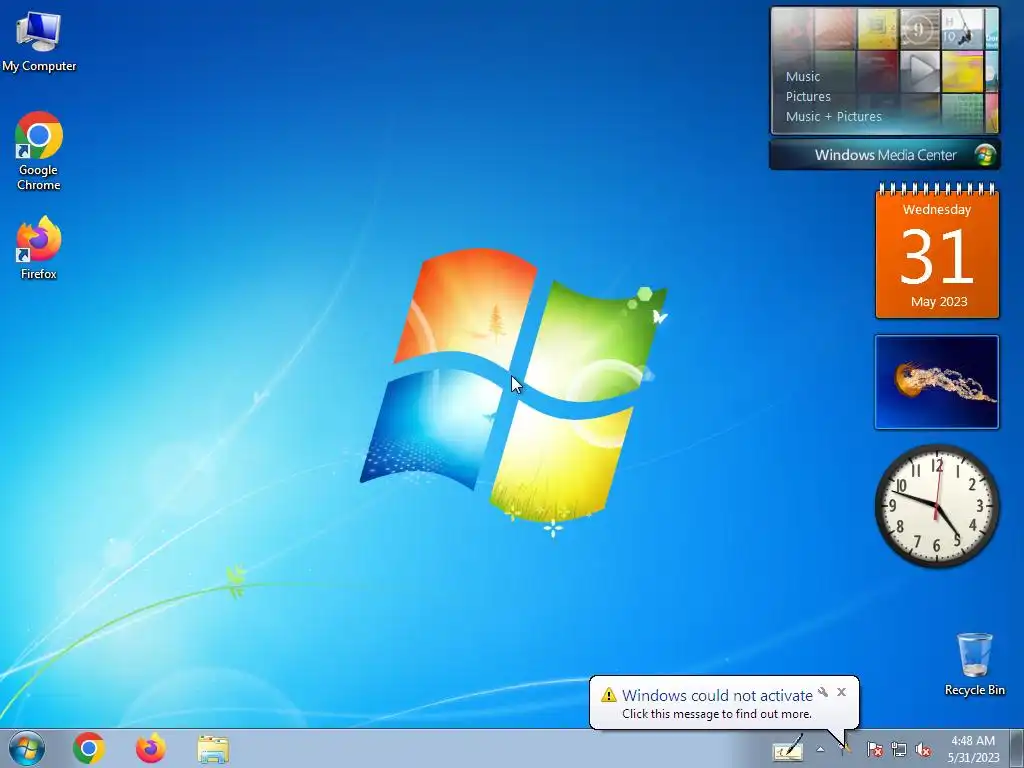1024x768 pixels.
Task: Open the Action Center flag icon
Action: [874, 749]
